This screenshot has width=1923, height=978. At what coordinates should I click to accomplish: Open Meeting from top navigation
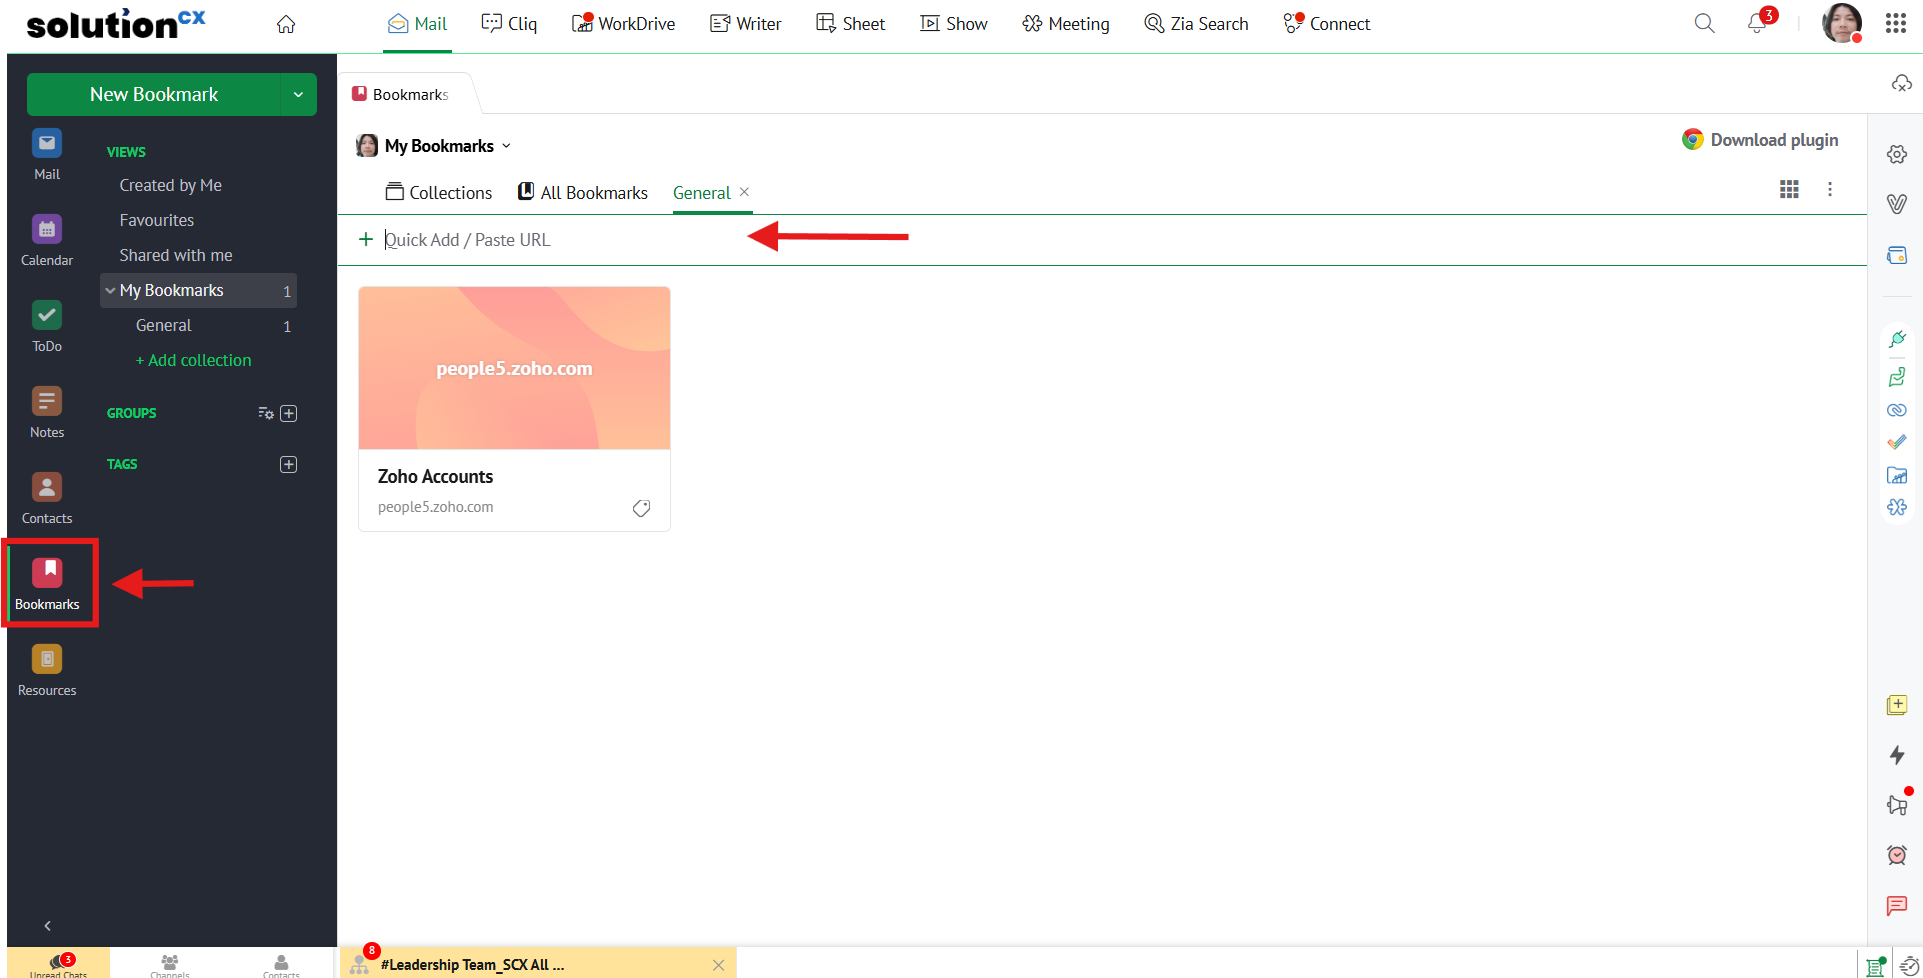click(1066, 24)
